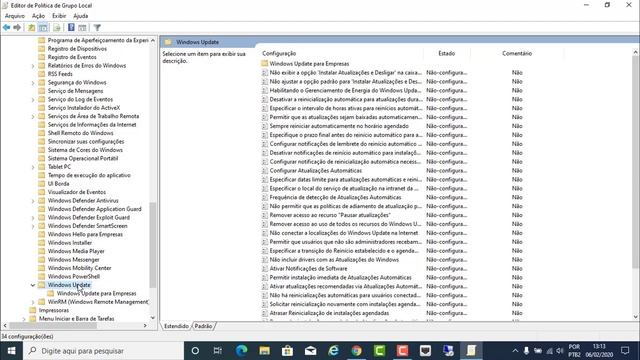Viewport: 640px width, 360px height.
Task: Click the tree pane vertical scrollbar thumb
Action: [x=153, y=245]
